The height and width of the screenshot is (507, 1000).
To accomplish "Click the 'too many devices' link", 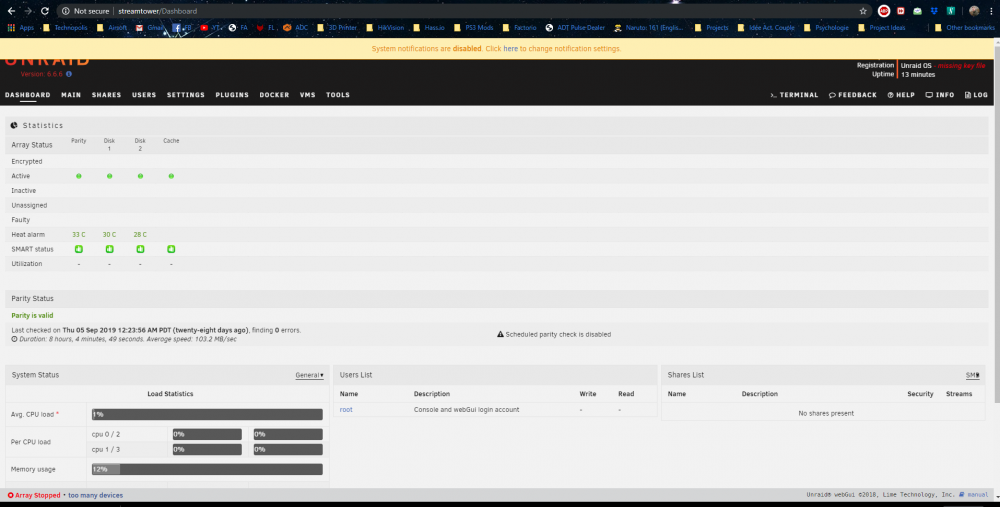I will tap(96, 495).
